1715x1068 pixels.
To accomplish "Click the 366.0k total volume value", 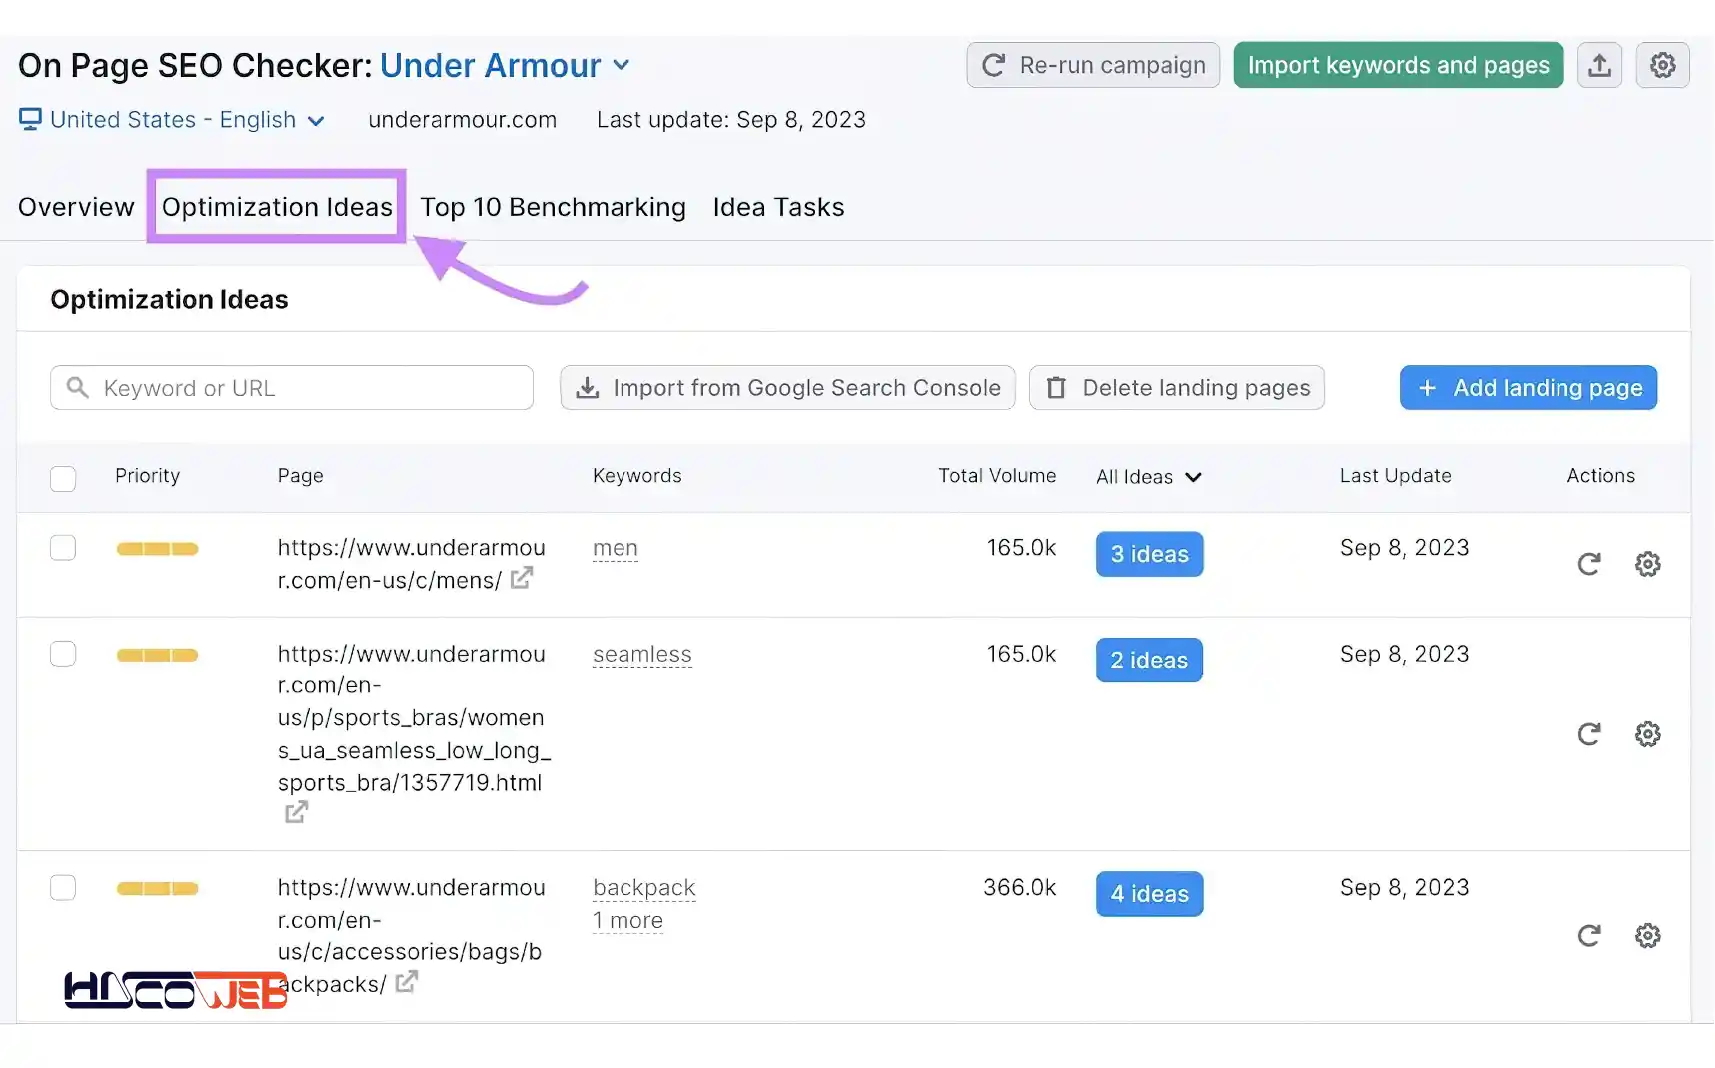I will click(x=1019, y=888).
